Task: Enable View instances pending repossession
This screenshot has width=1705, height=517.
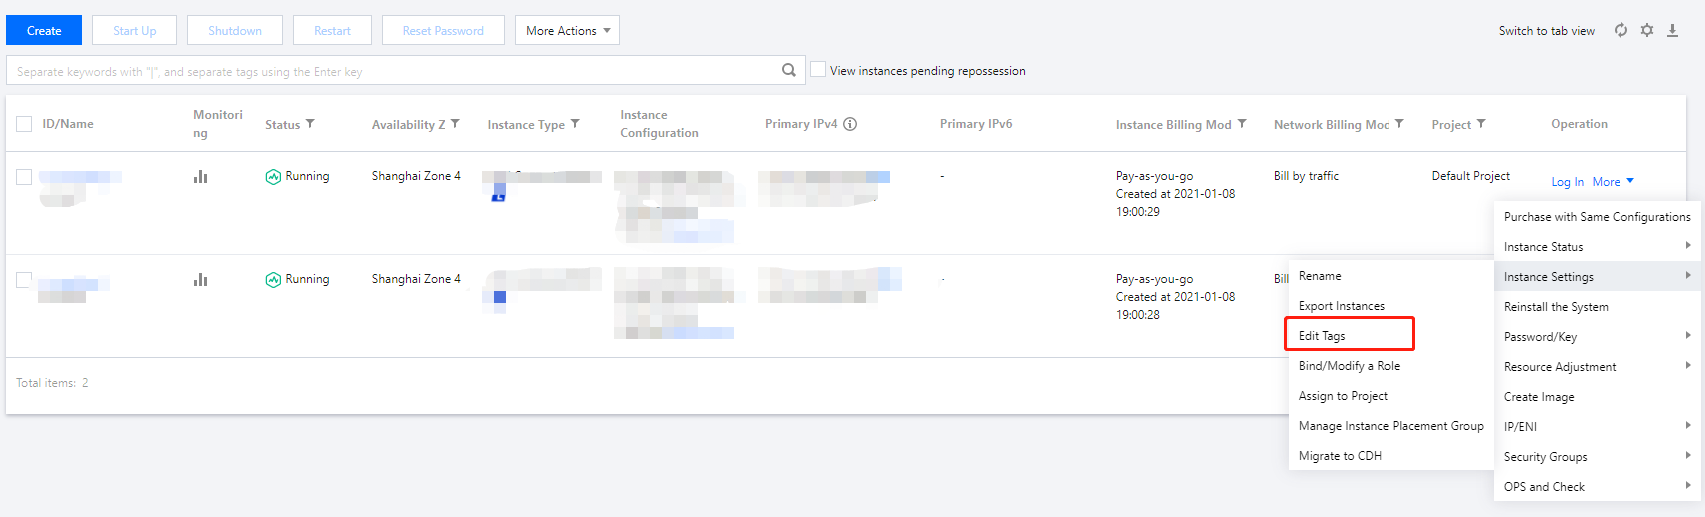Action: click(x=818, y=70)
